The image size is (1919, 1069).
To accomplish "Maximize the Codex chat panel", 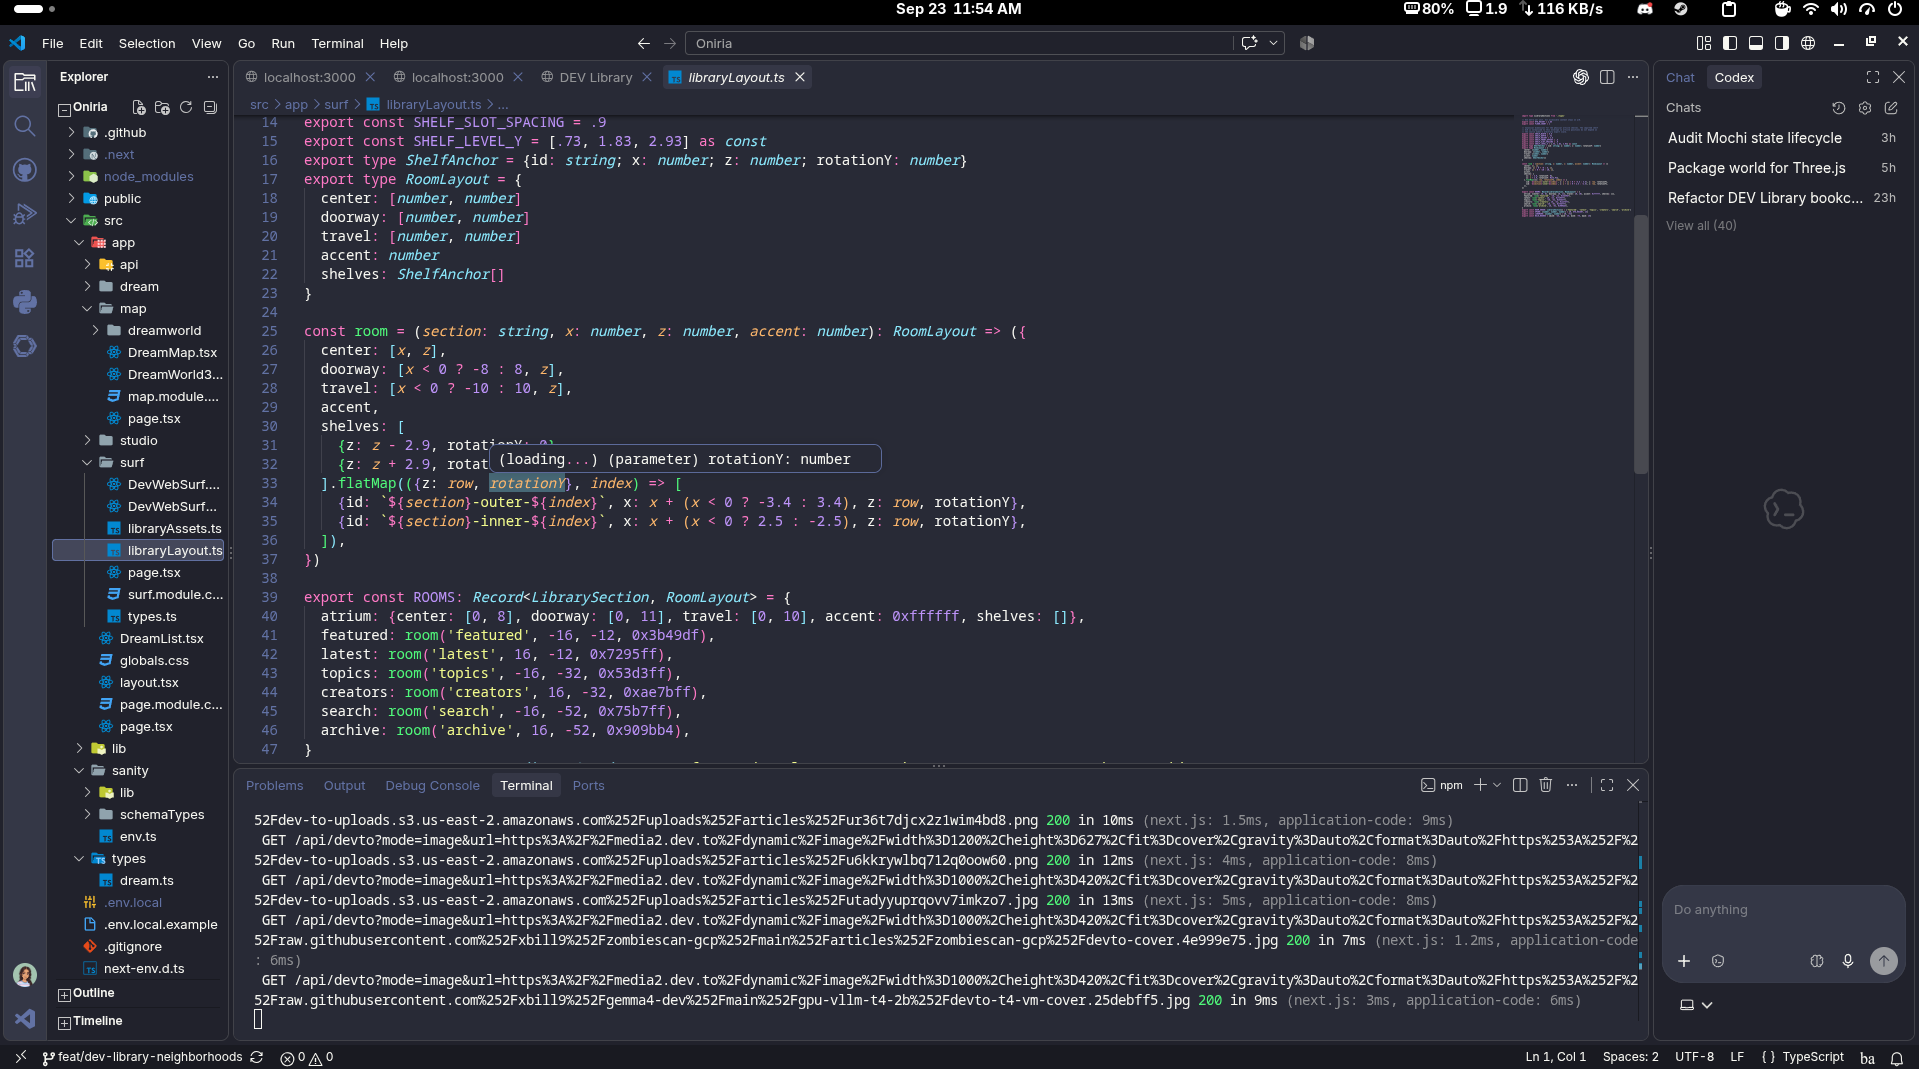I will (x=1873, y=77).
